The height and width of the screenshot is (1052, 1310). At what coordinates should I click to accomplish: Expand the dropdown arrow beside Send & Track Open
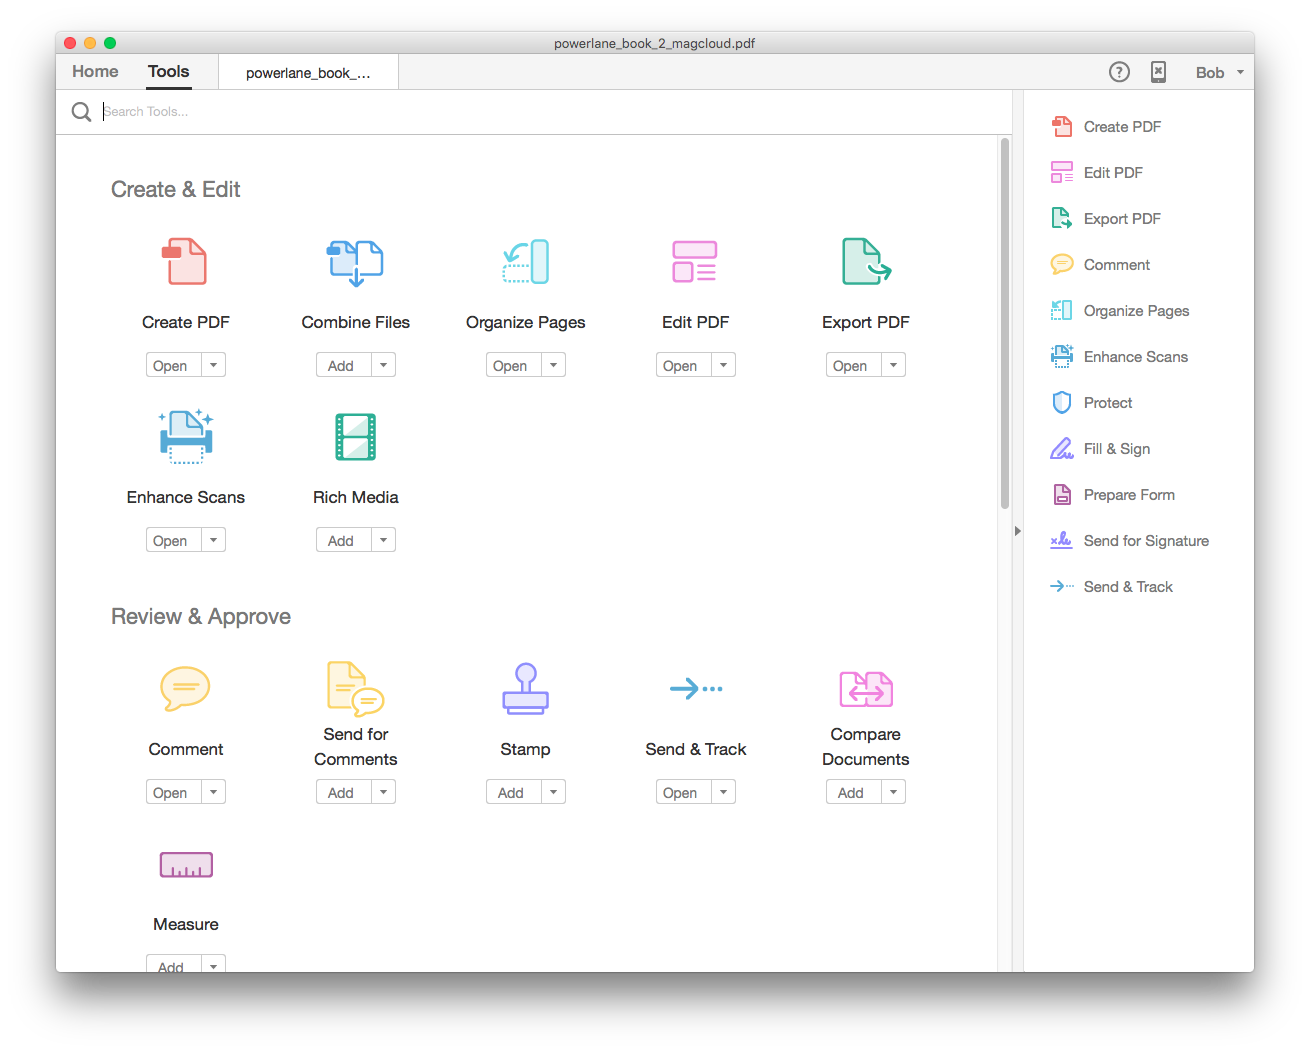point(724,792)
